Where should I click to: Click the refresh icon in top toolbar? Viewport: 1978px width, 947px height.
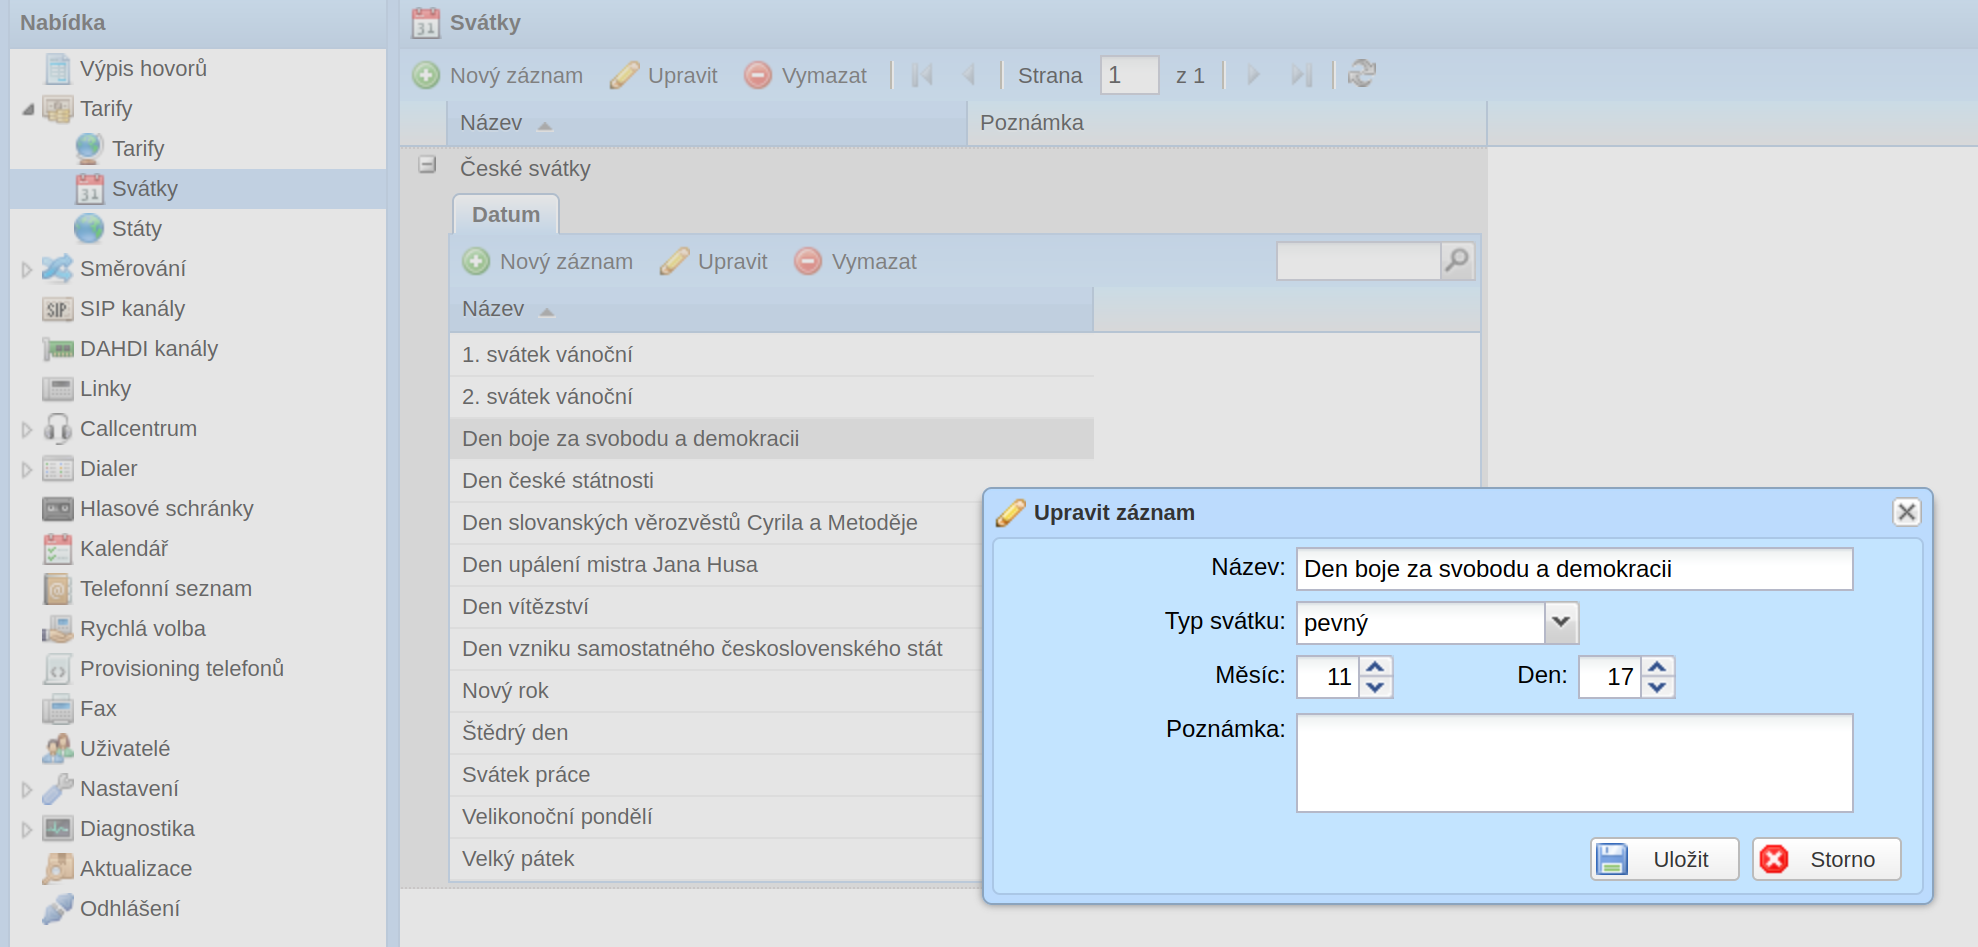click(1361, 74)
